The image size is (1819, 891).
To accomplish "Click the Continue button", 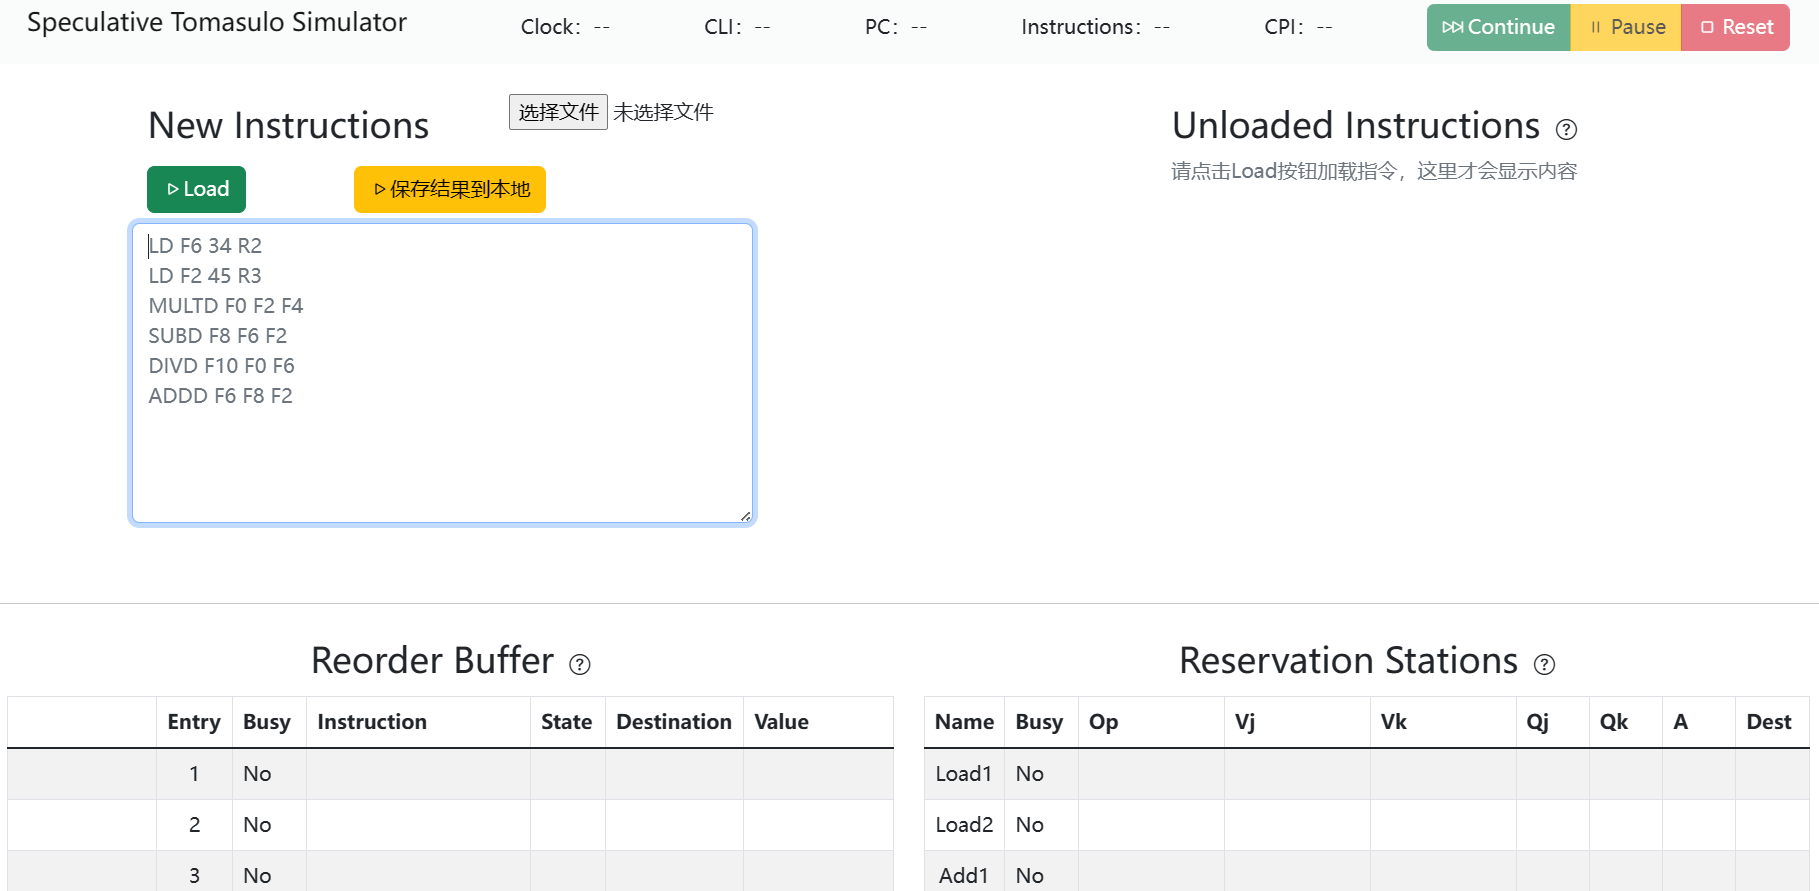I will [x=1498, y=27].
